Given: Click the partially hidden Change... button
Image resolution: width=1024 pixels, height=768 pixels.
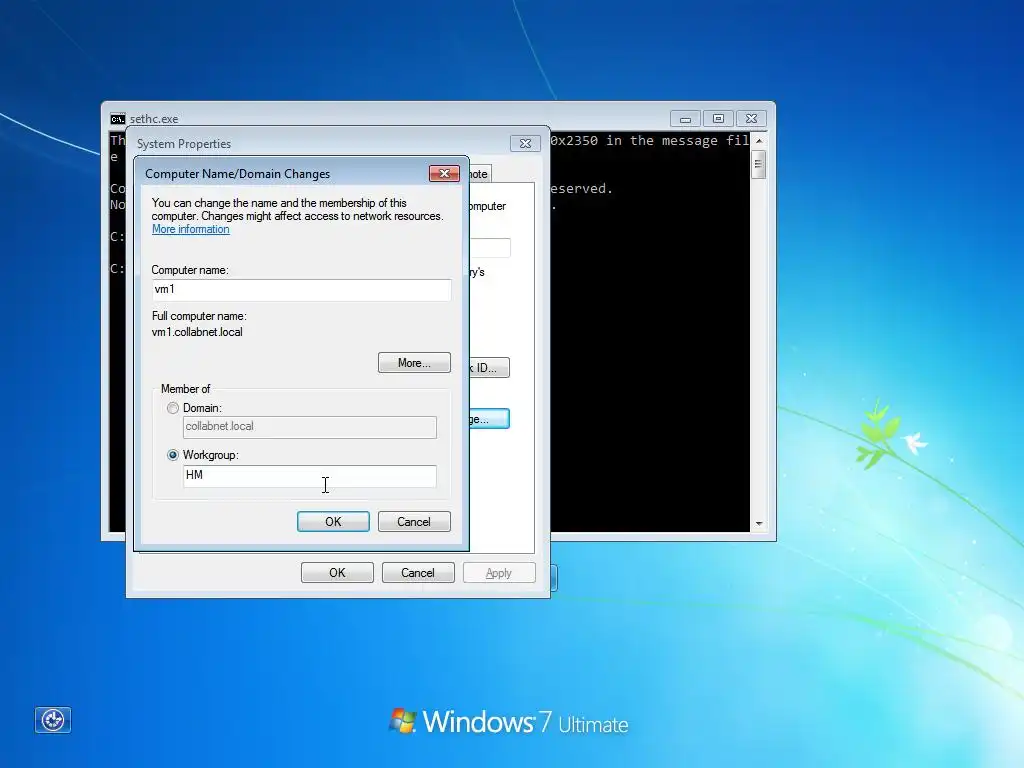Looking at the screenshot, I should (489, 419).
